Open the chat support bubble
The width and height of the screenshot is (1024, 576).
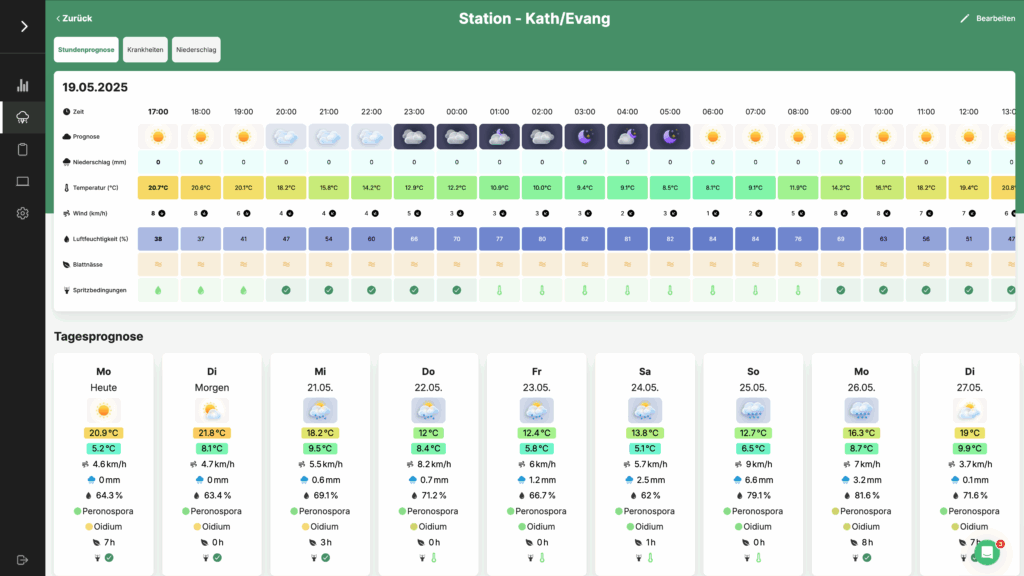[x=987, y=552]
